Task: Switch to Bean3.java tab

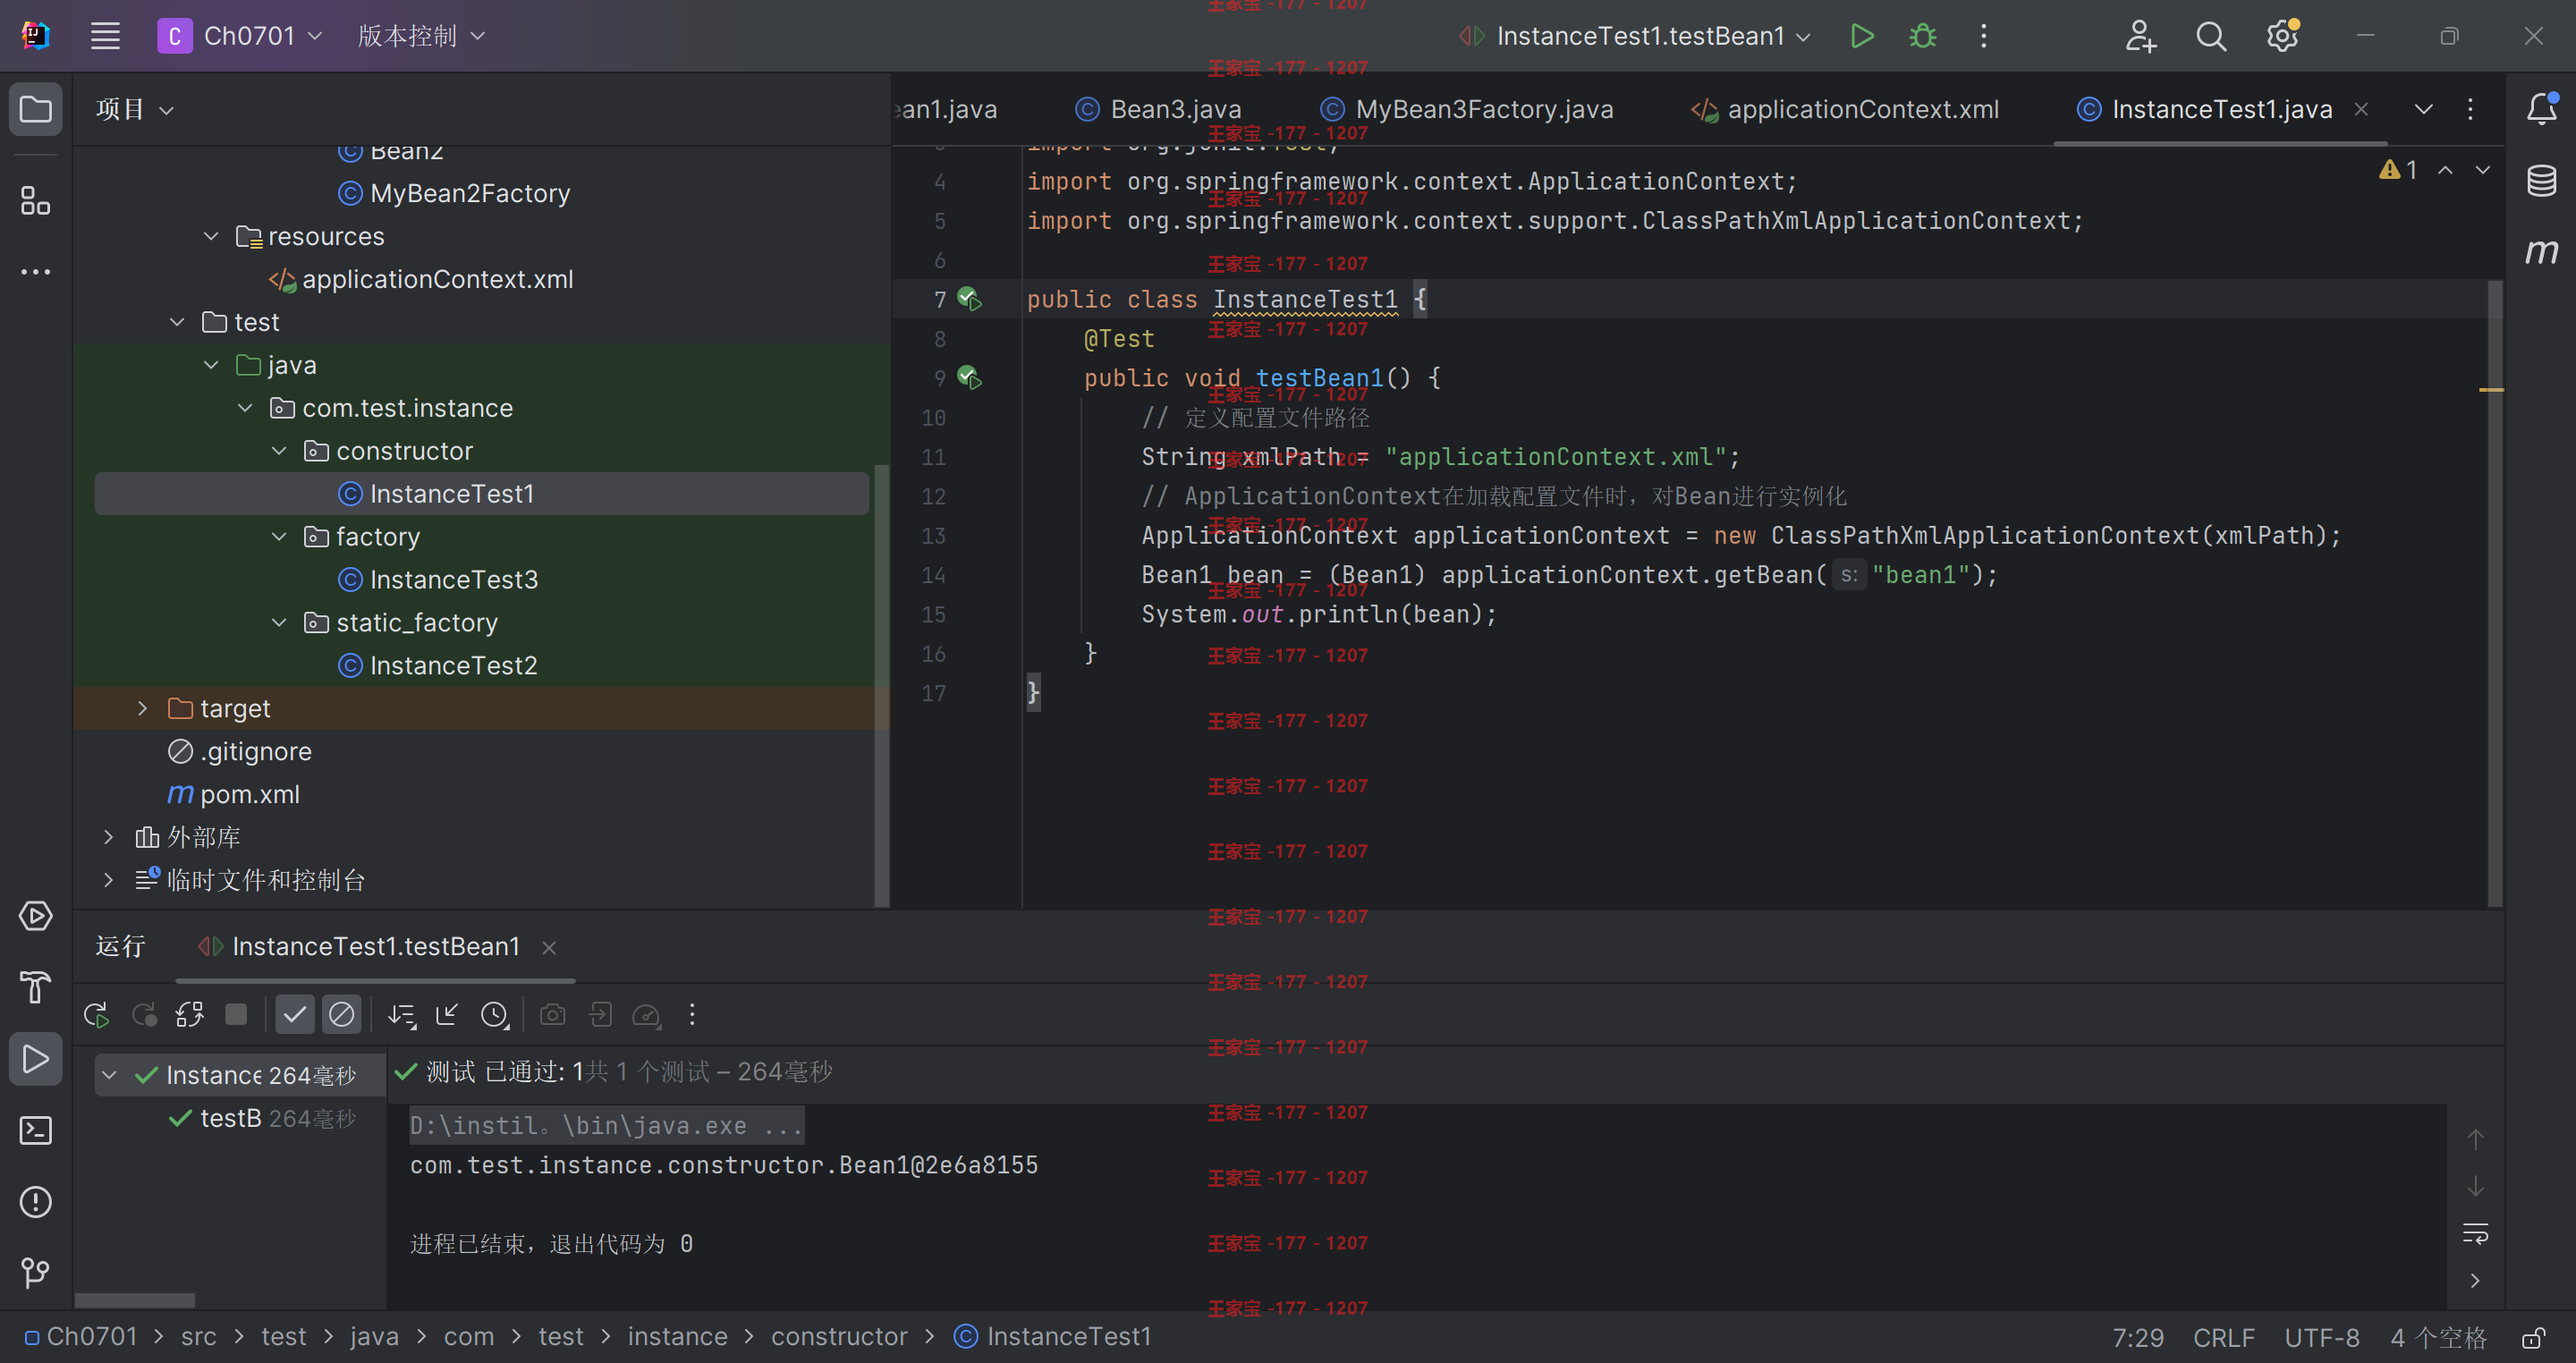Action: tap(1157, 109)
